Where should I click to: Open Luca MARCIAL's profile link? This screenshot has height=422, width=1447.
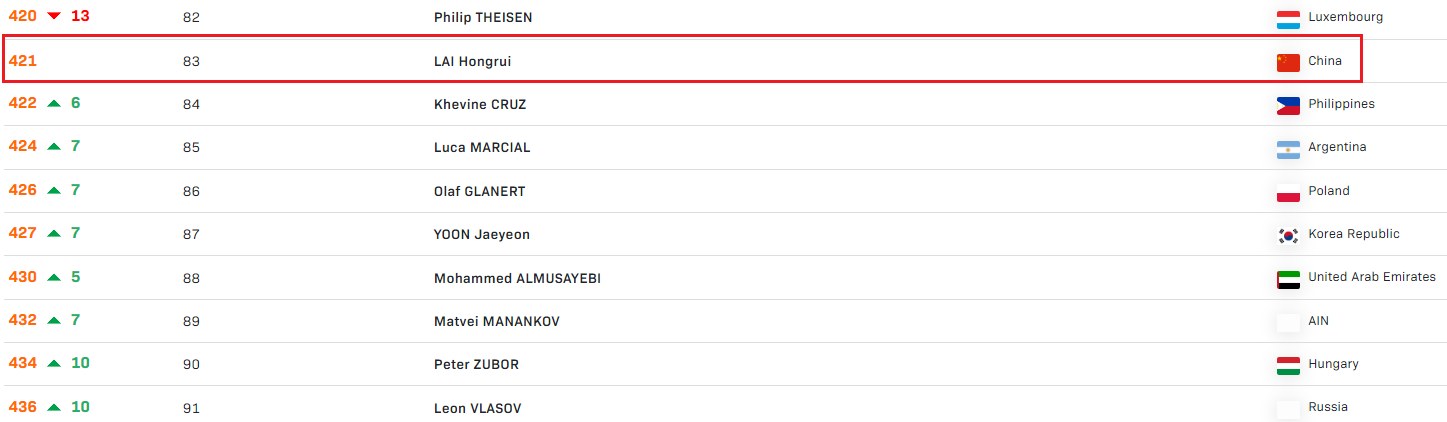tap(482, 148)
